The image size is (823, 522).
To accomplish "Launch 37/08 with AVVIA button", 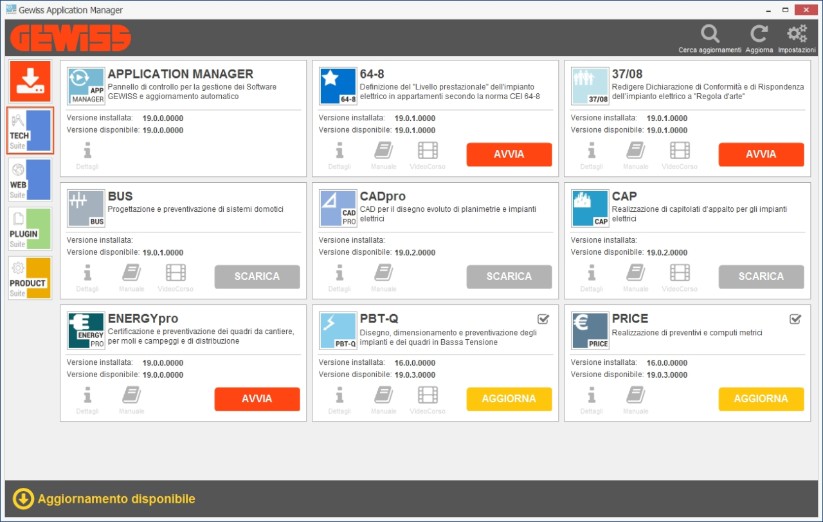I will point(761,154).
